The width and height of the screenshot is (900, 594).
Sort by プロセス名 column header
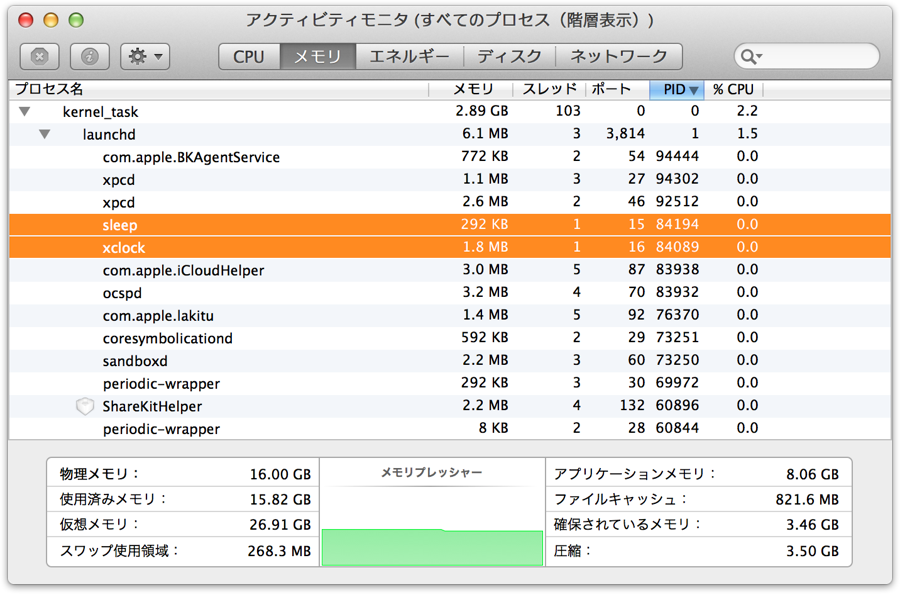(218, 90)
